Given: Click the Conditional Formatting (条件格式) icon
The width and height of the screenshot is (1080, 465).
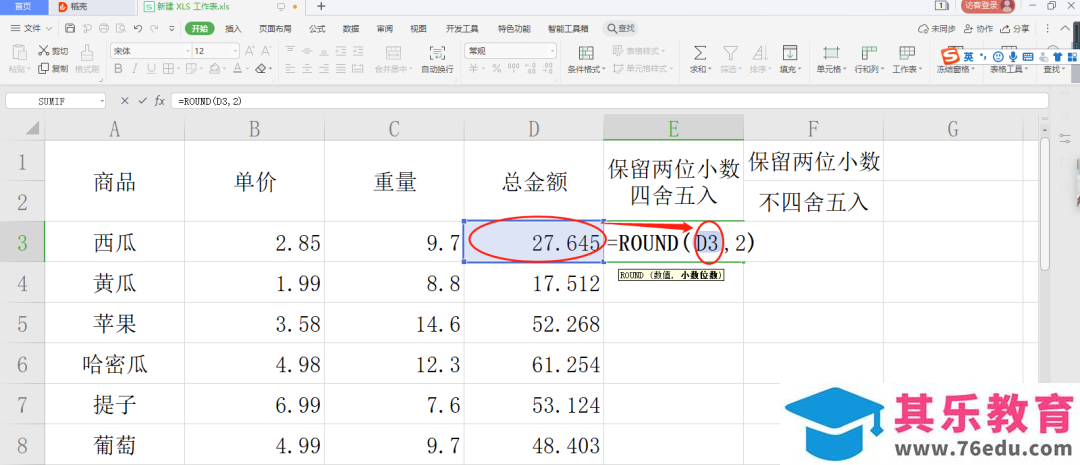Looking at the screenshot, I should 586,53.
